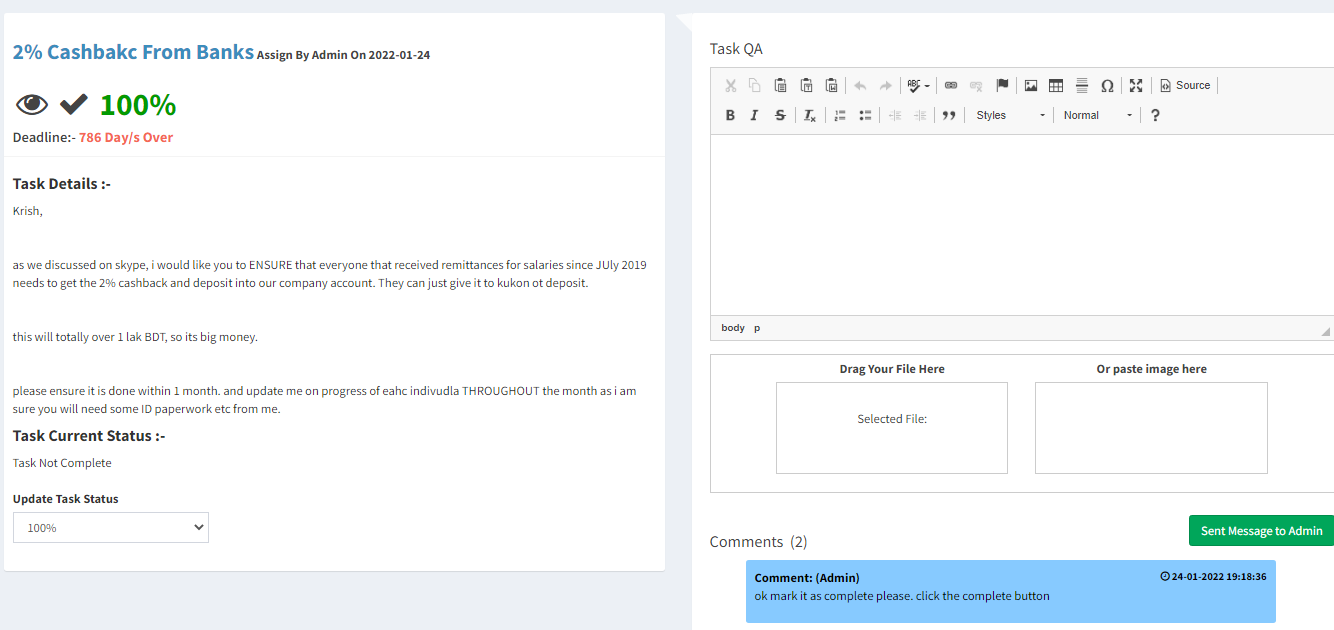The width and height of the screenshot is (1334, 630).
Task: Apply italic formatting in Task QA editor
Action: click(x=755, y=115)
